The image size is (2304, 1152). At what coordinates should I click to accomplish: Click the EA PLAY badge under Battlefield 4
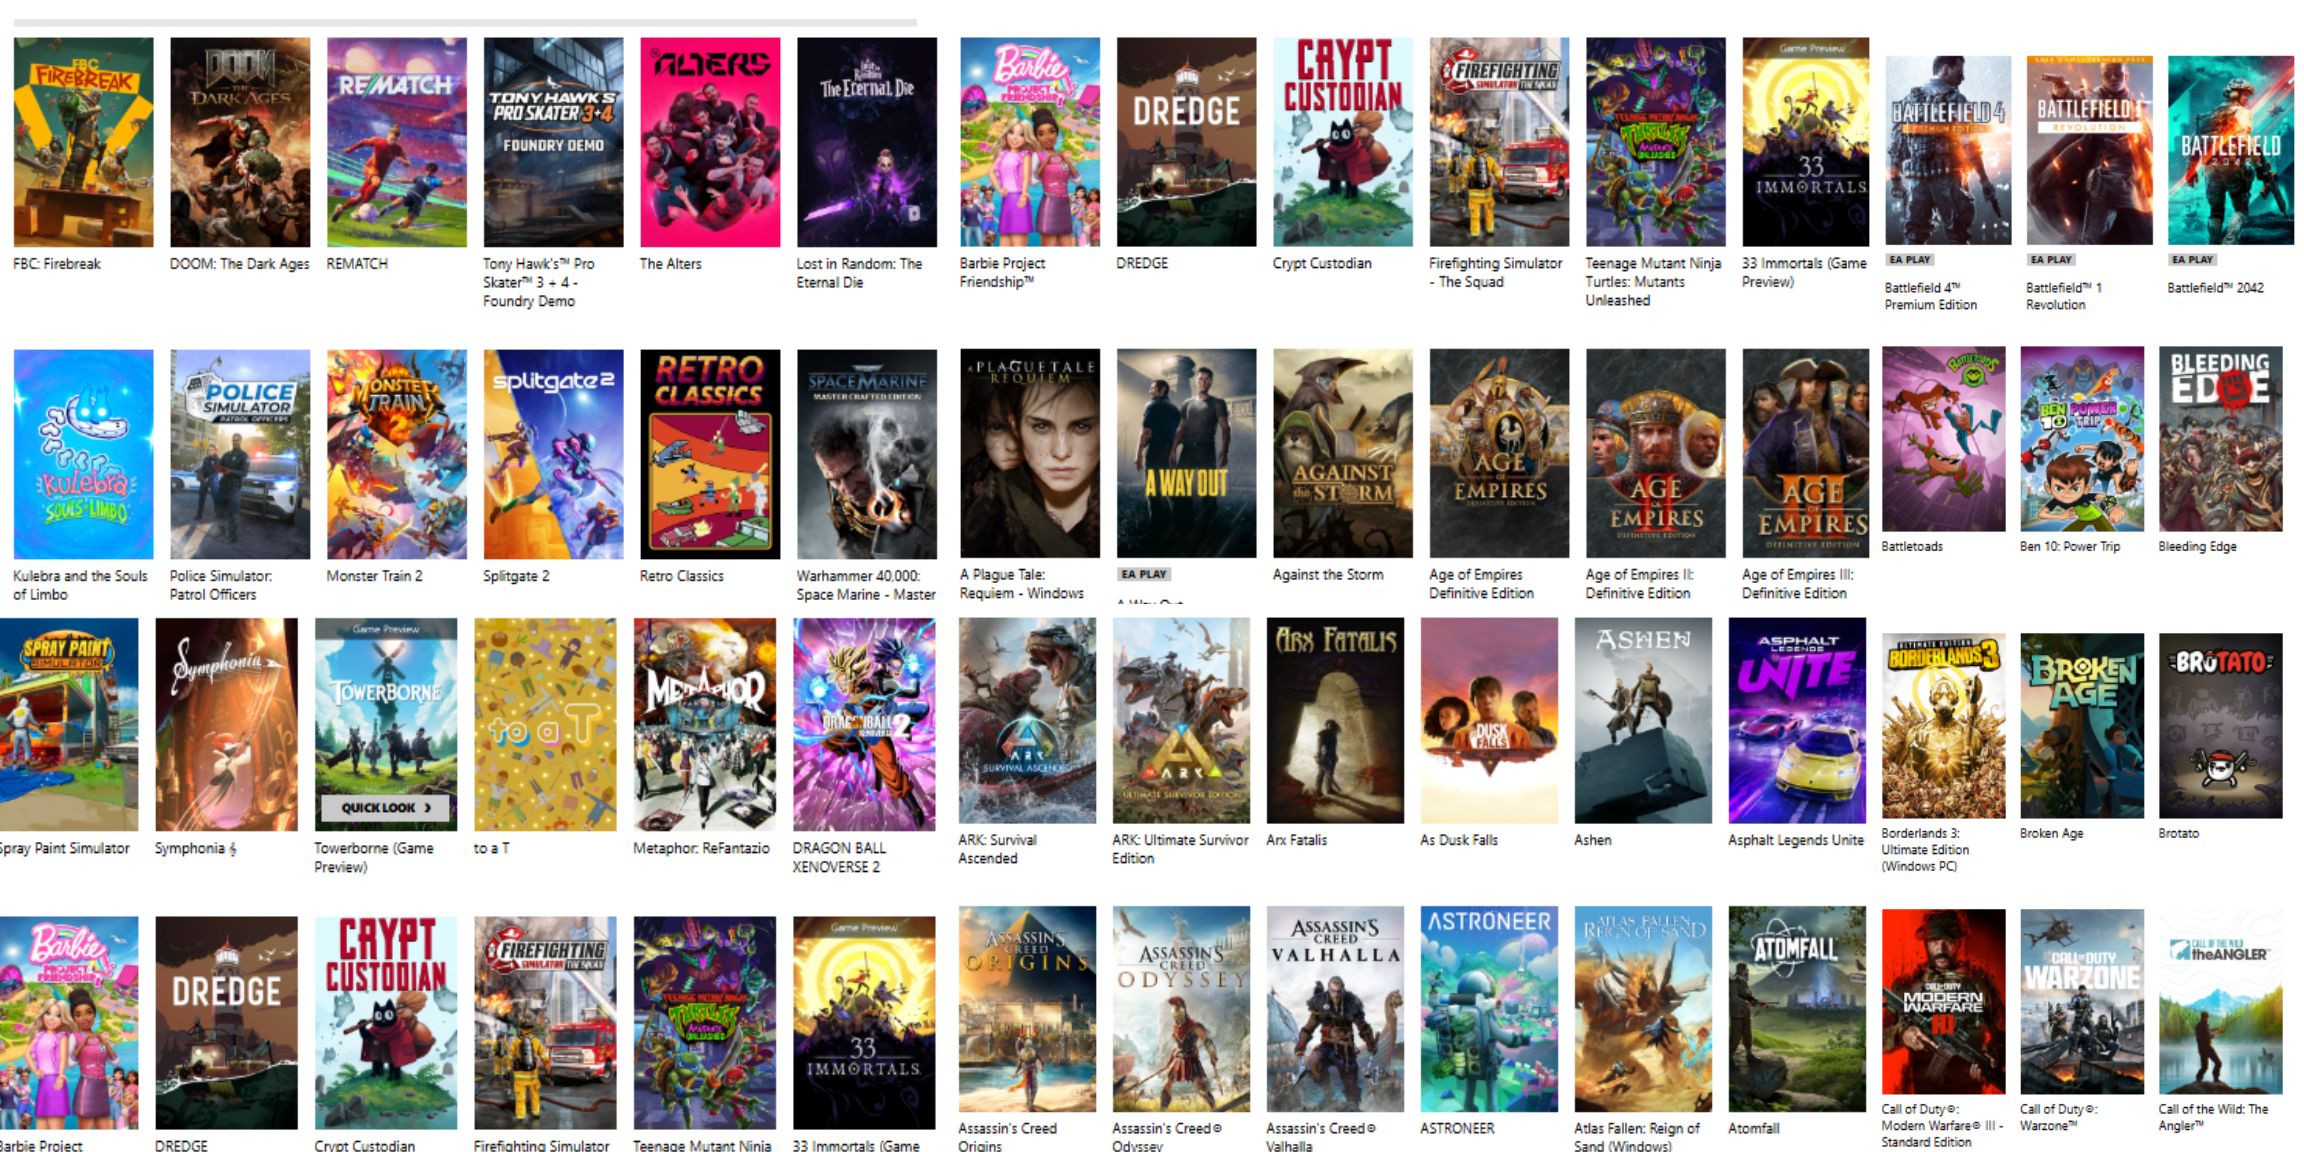click(1910, 260)
